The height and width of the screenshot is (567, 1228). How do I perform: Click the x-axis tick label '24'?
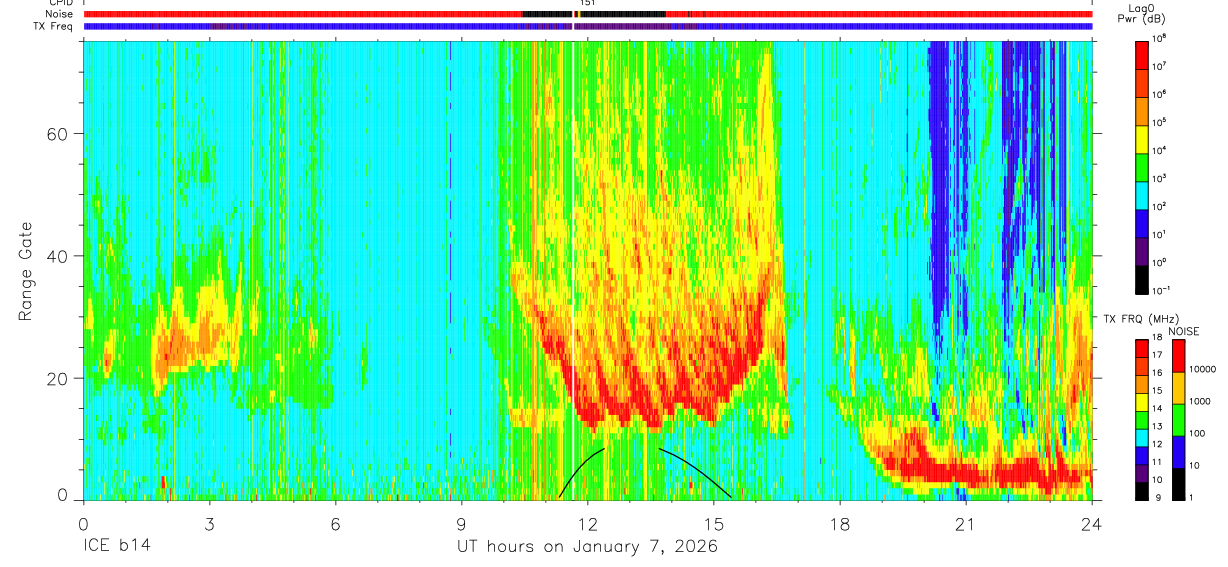(x=1092, y=524)
